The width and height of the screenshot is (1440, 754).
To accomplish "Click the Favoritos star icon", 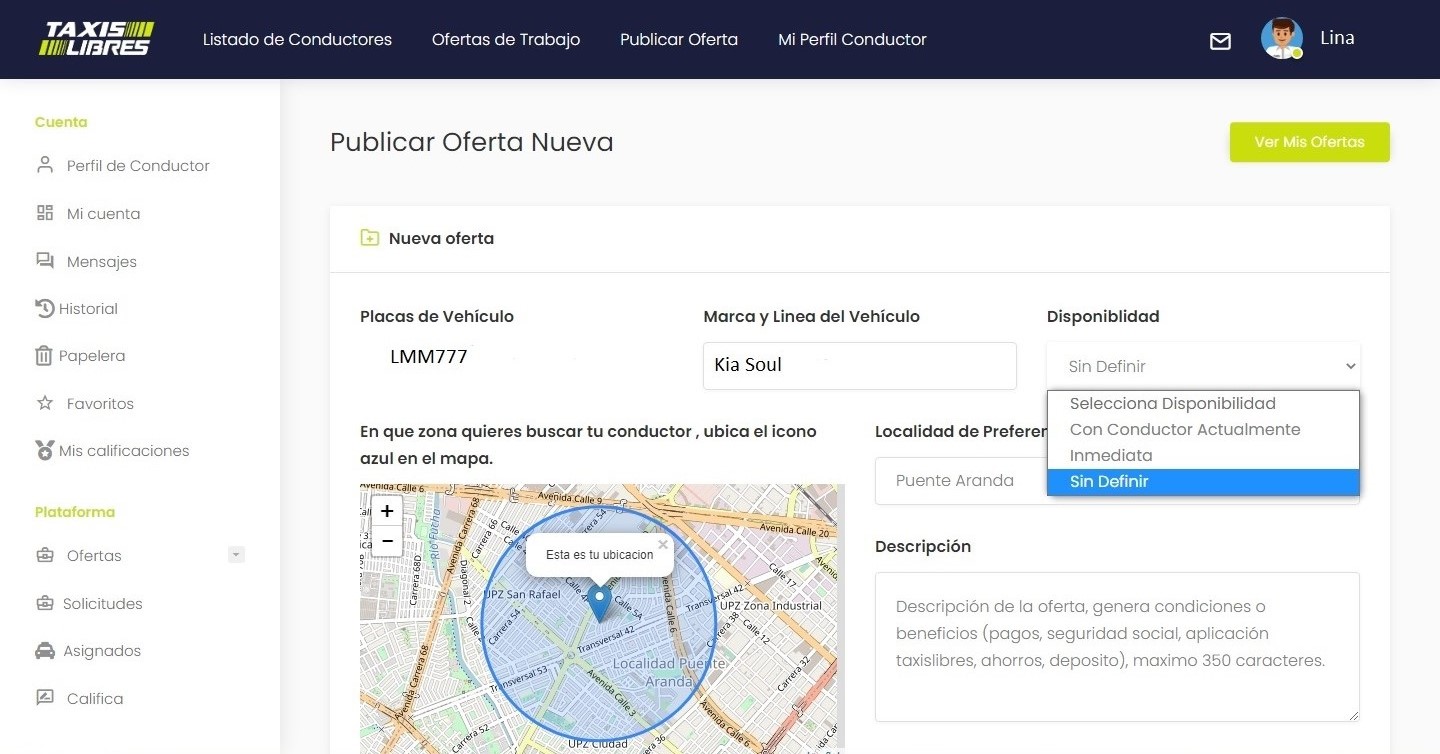I will [45, 403].
